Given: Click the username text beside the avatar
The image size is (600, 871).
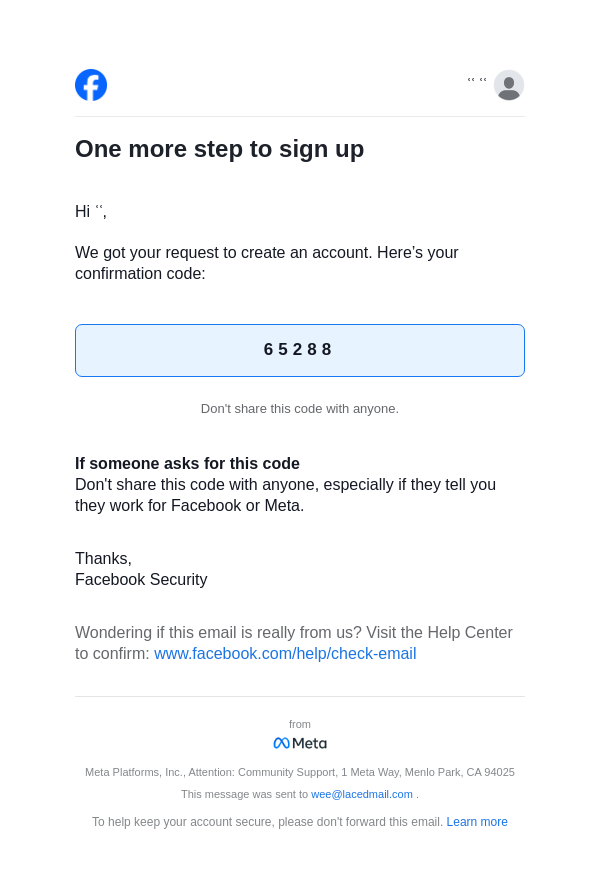Looking at the screenshot, I should pos(477,81).
